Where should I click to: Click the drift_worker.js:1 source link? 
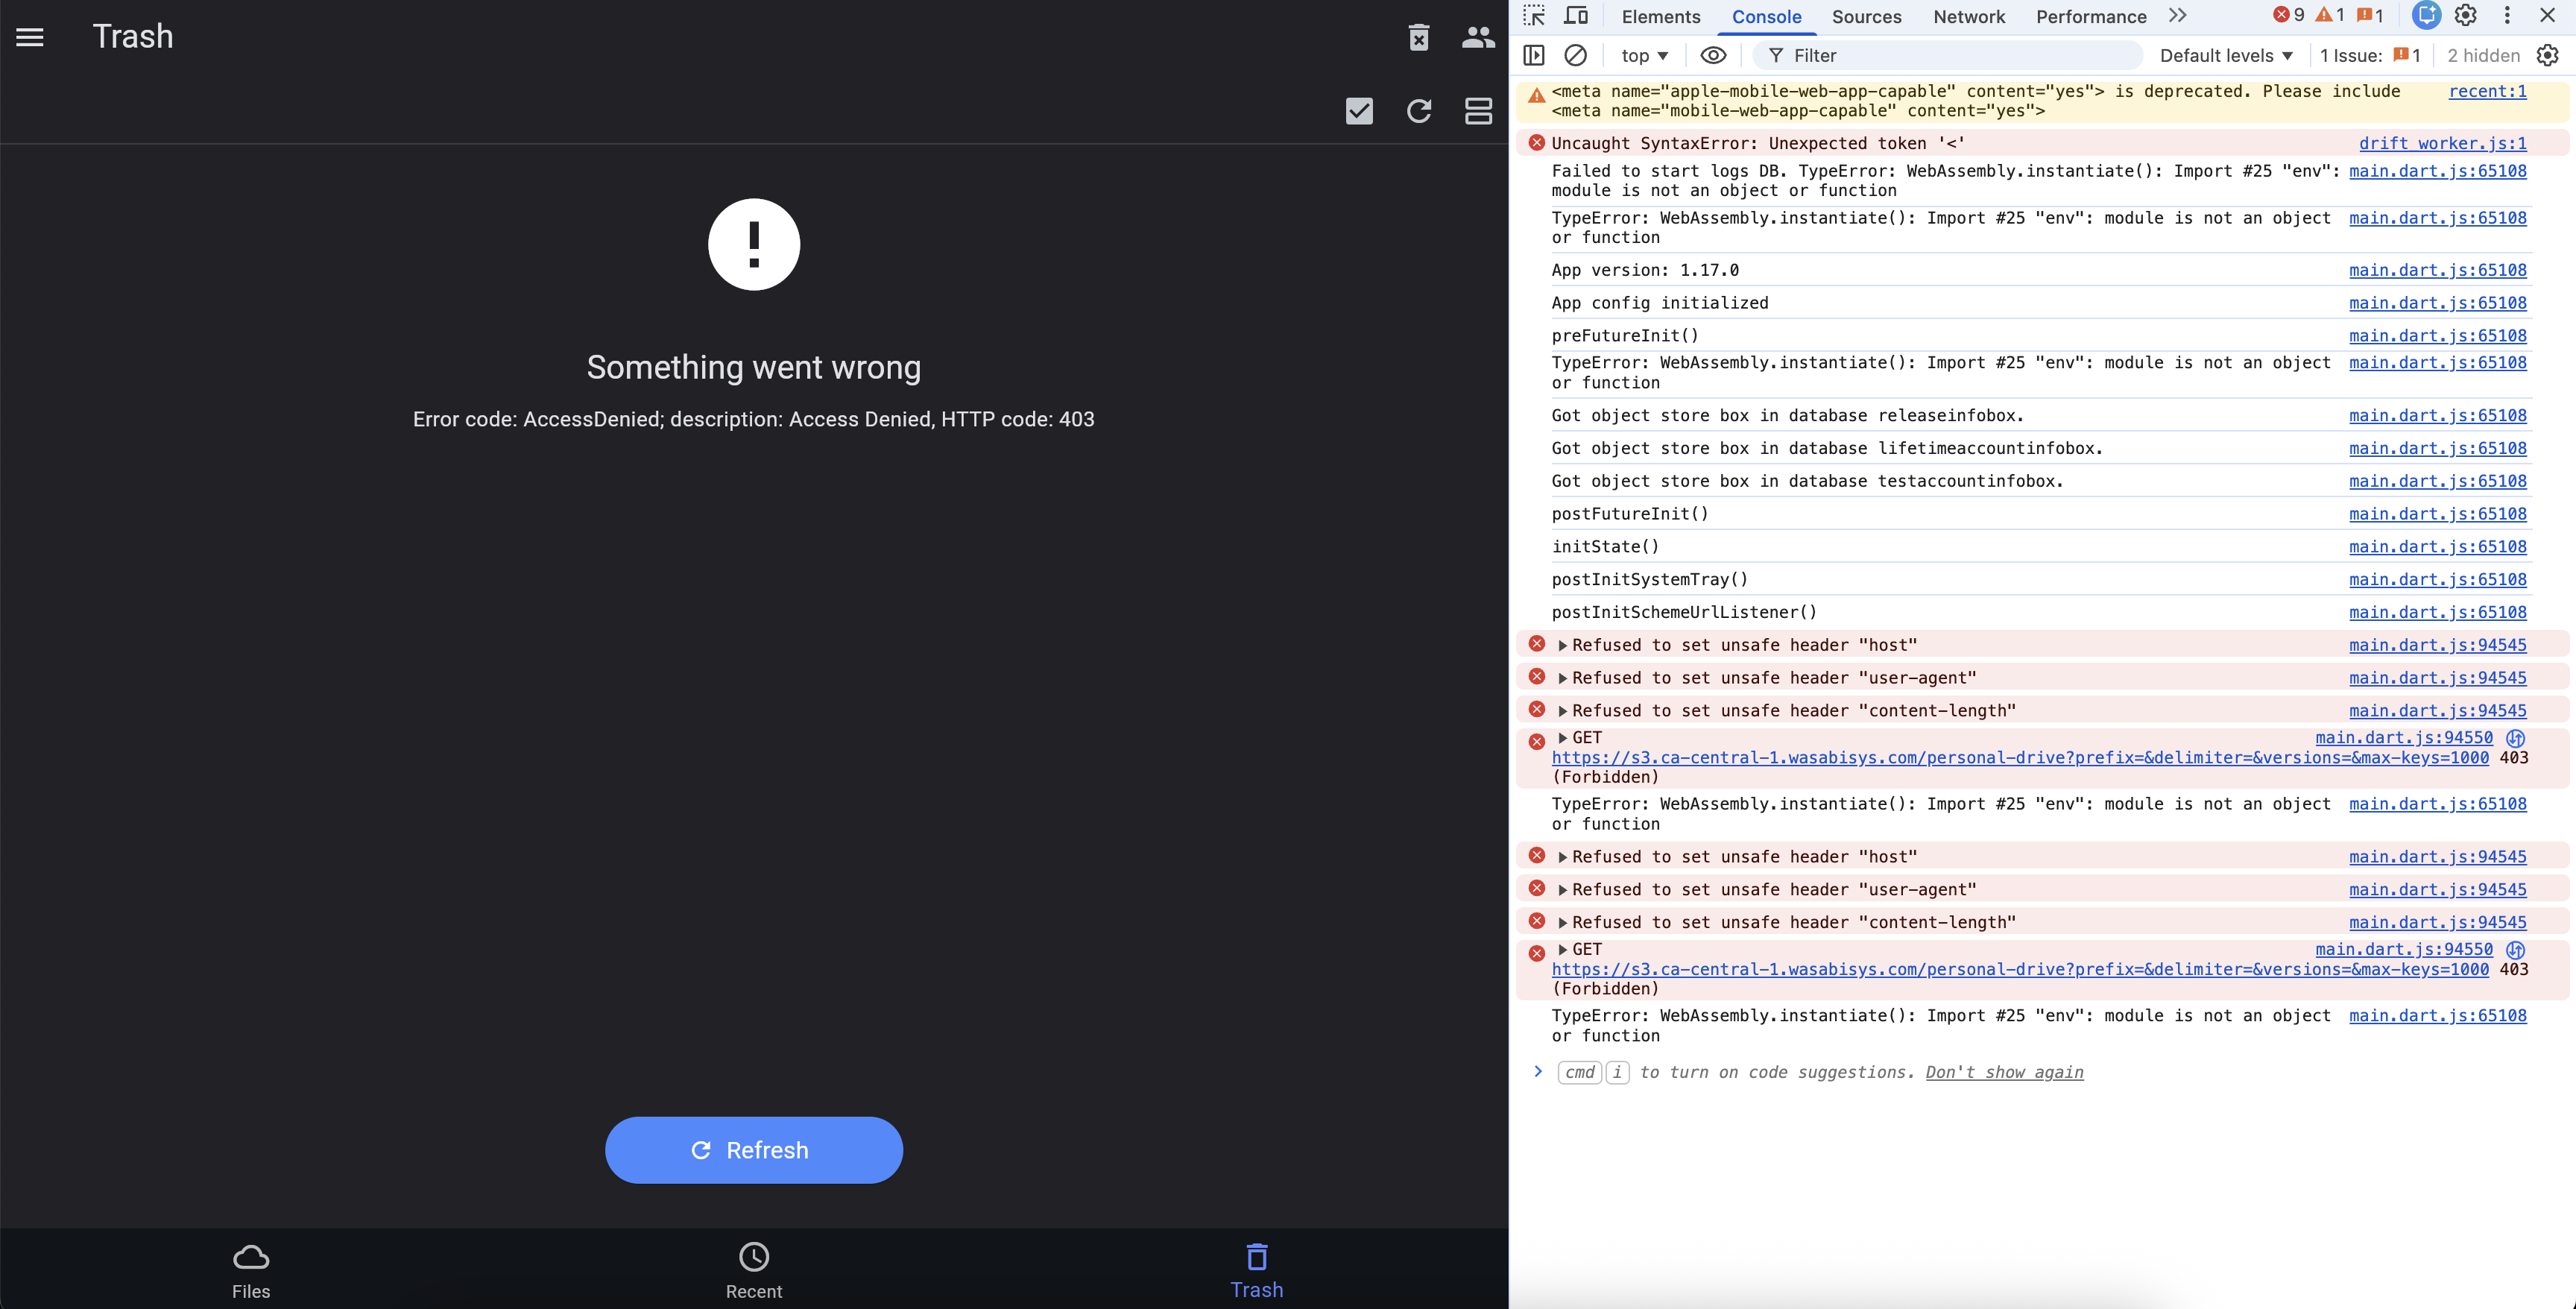pos(2442,143)
